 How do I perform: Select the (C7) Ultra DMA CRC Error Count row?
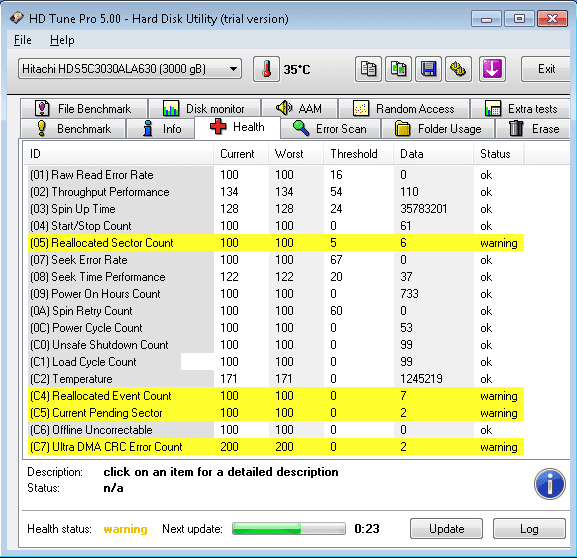coord(276,446)
